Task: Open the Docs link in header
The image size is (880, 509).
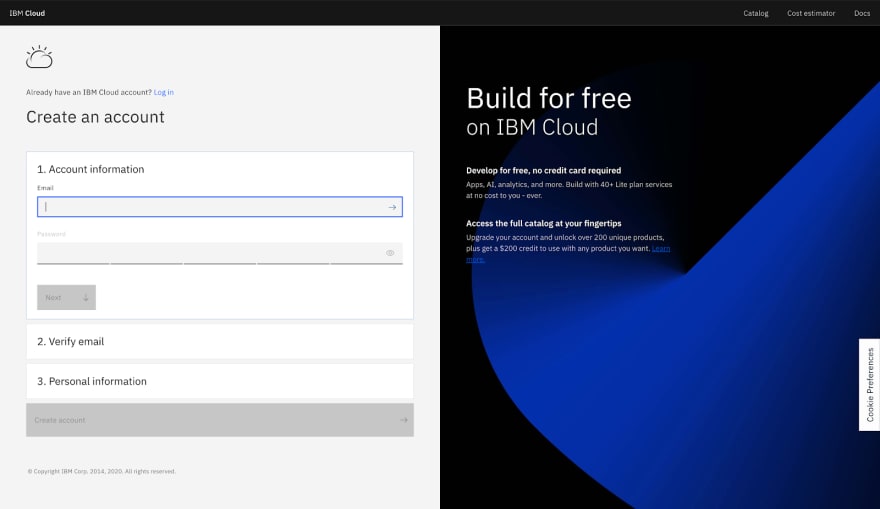Action: (x=862, y=13)
